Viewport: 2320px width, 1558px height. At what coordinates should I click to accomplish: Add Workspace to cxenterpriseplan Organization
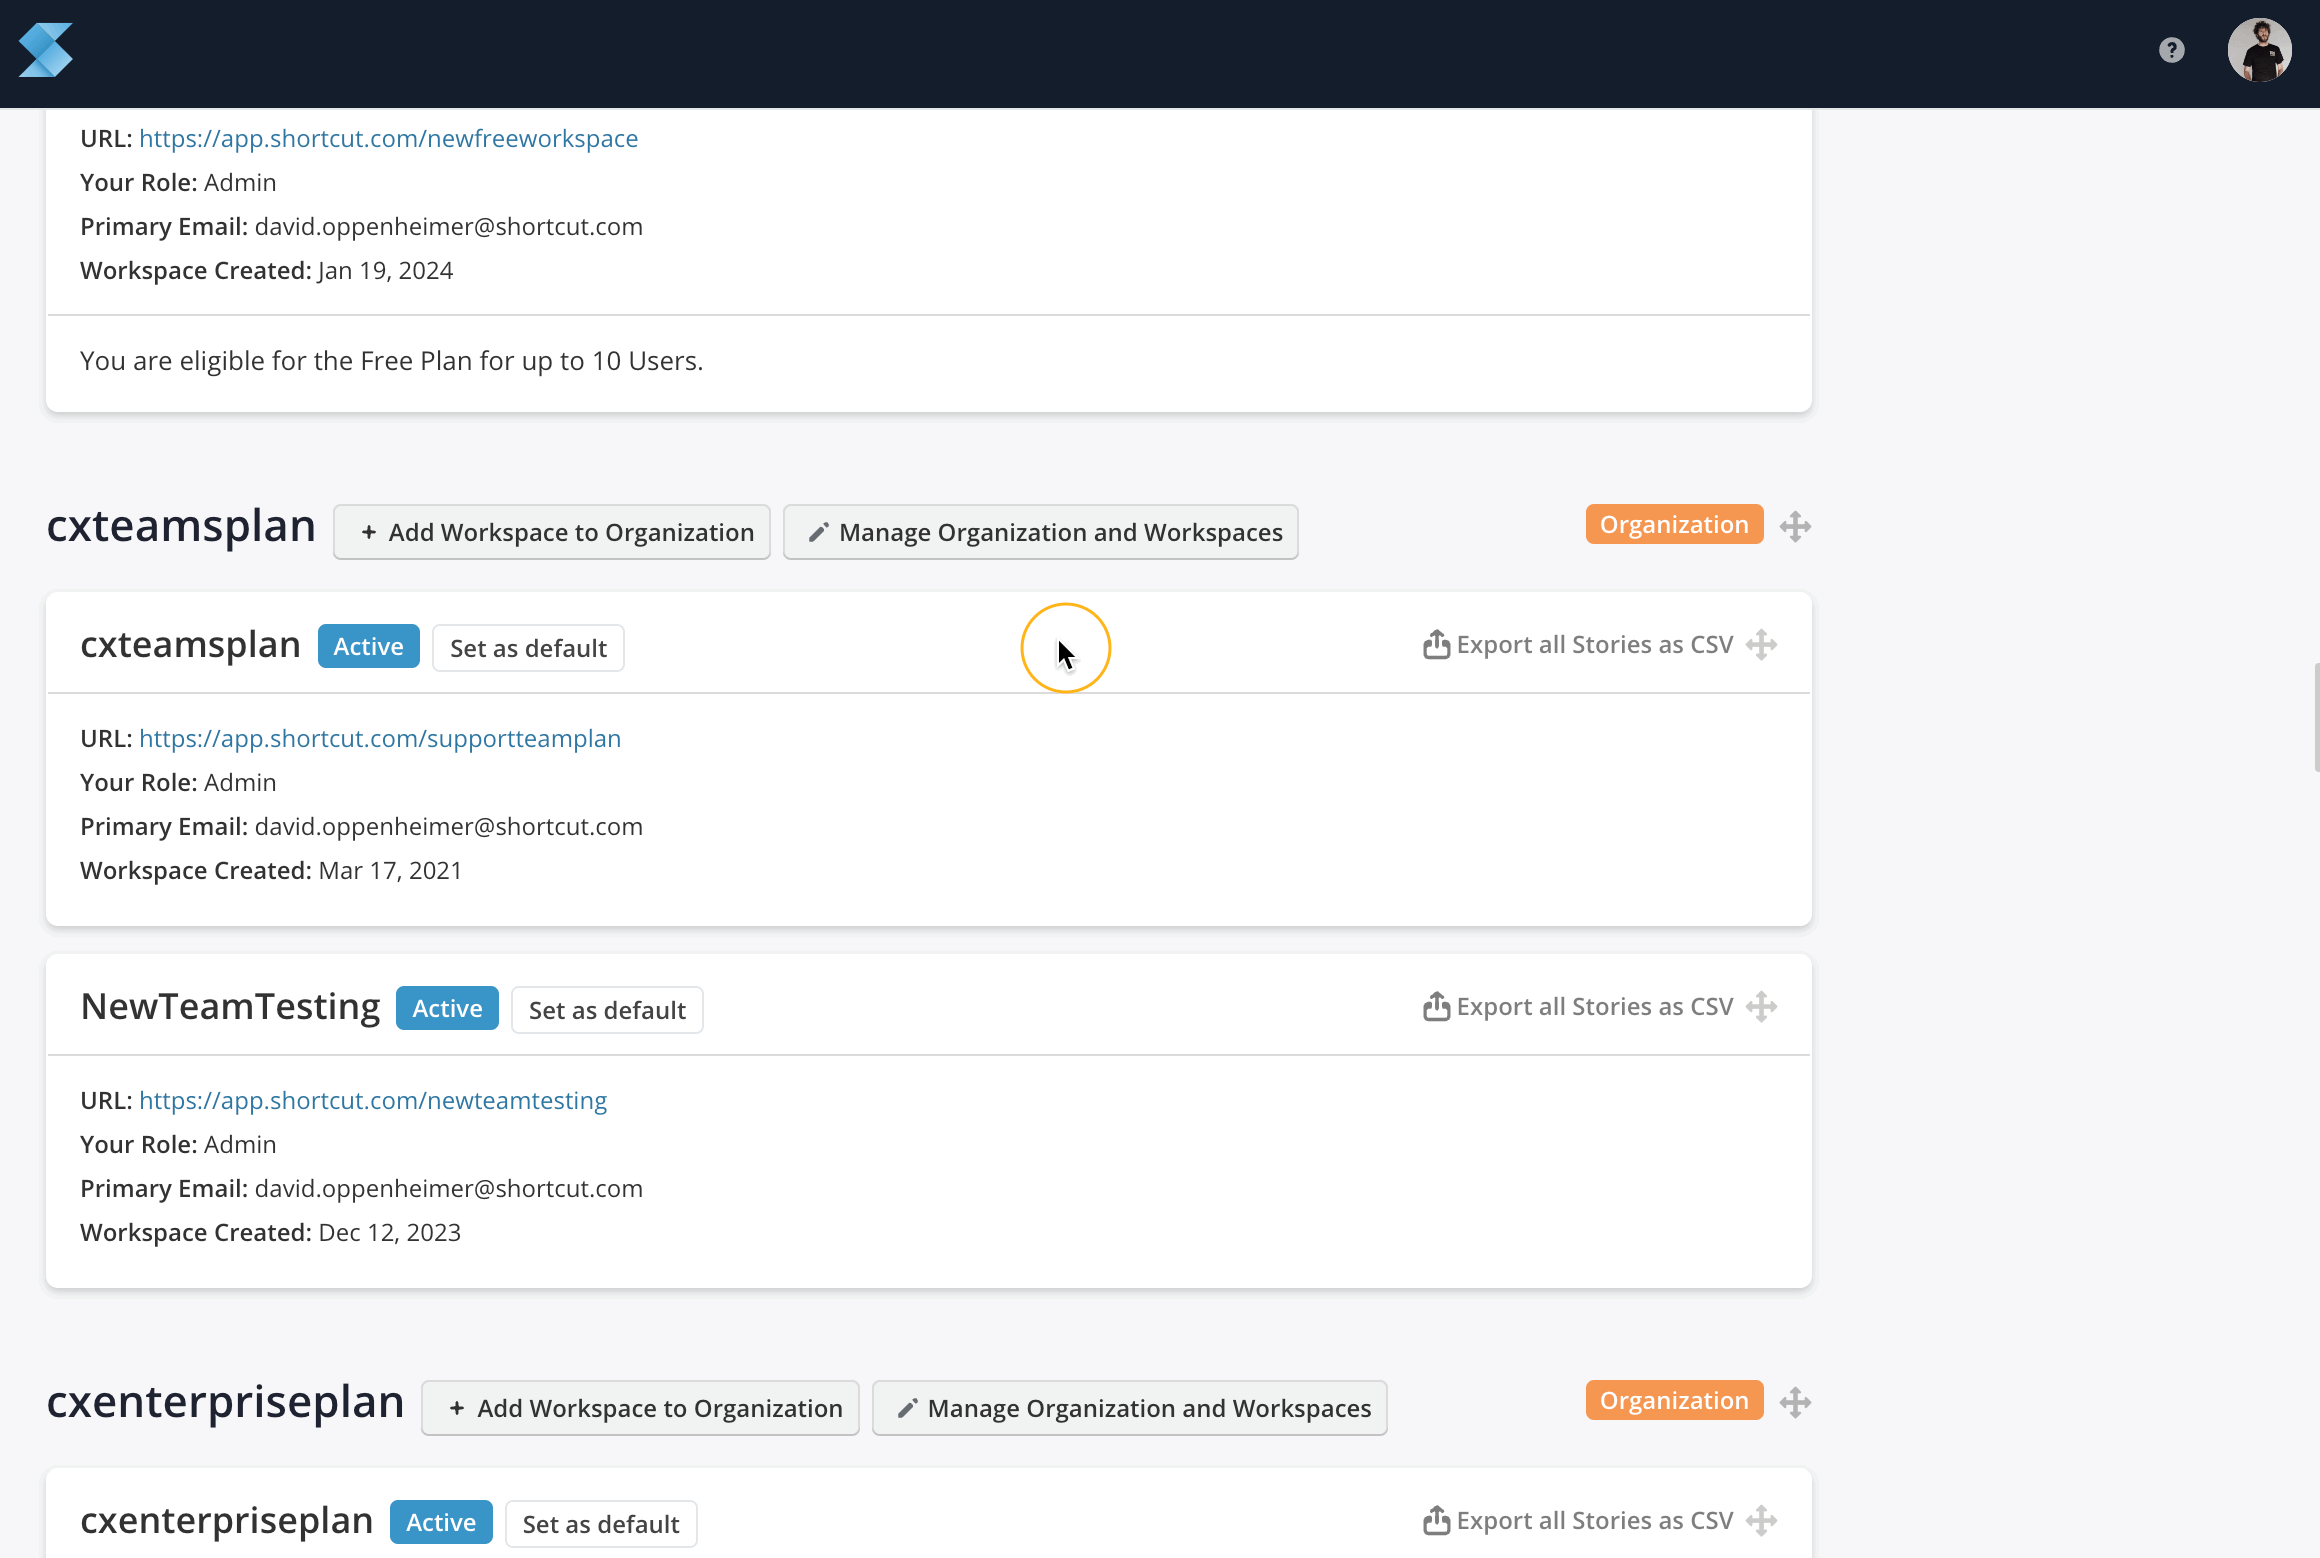pos(640,1408)
